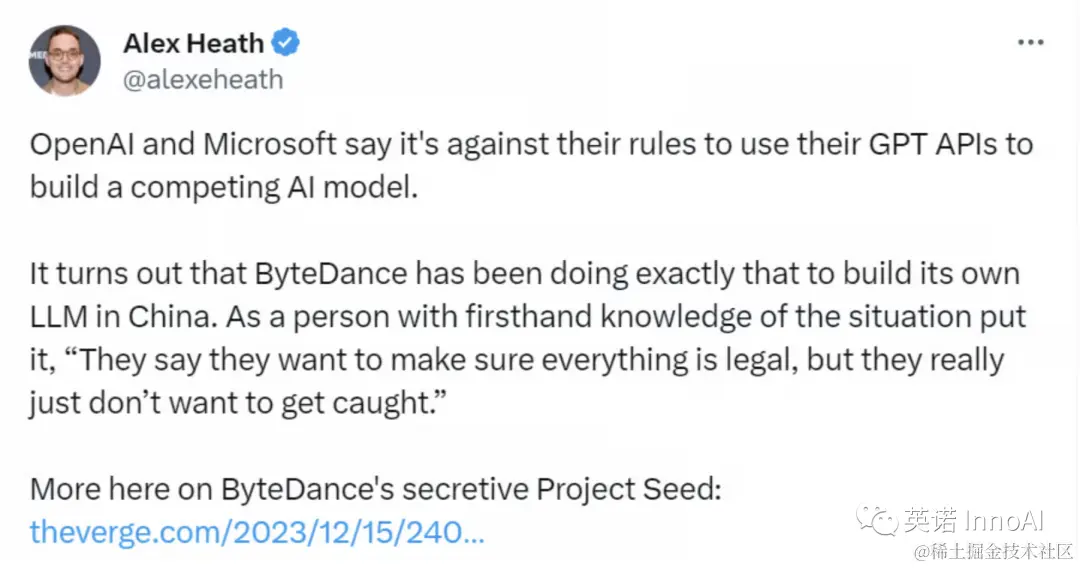
Task: Click the @稀土掘金技术社区 watermark label
Action: tap(994, 551)
